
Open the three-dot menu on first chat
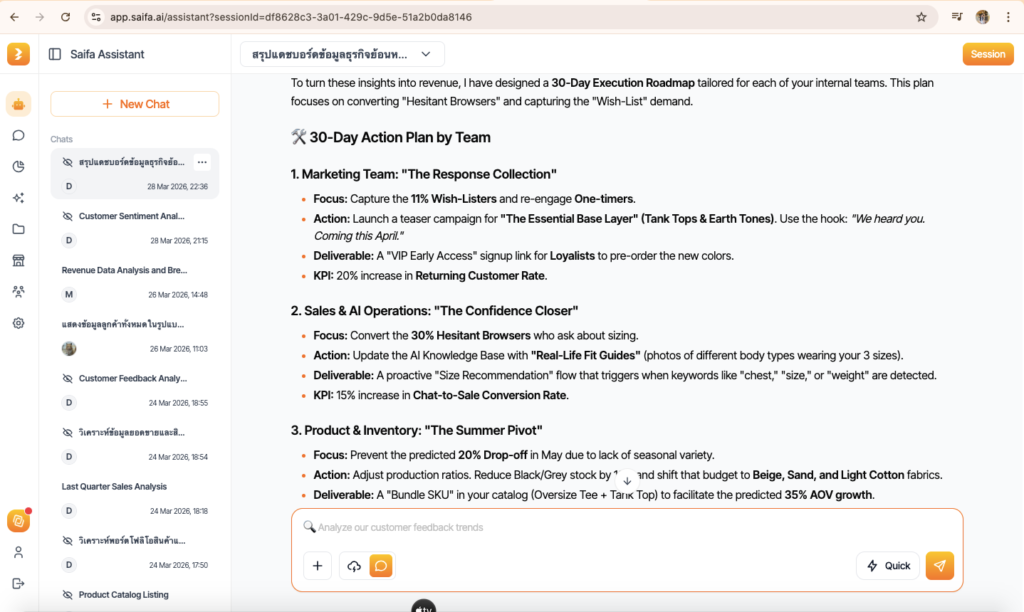click(x=202, y=162)
